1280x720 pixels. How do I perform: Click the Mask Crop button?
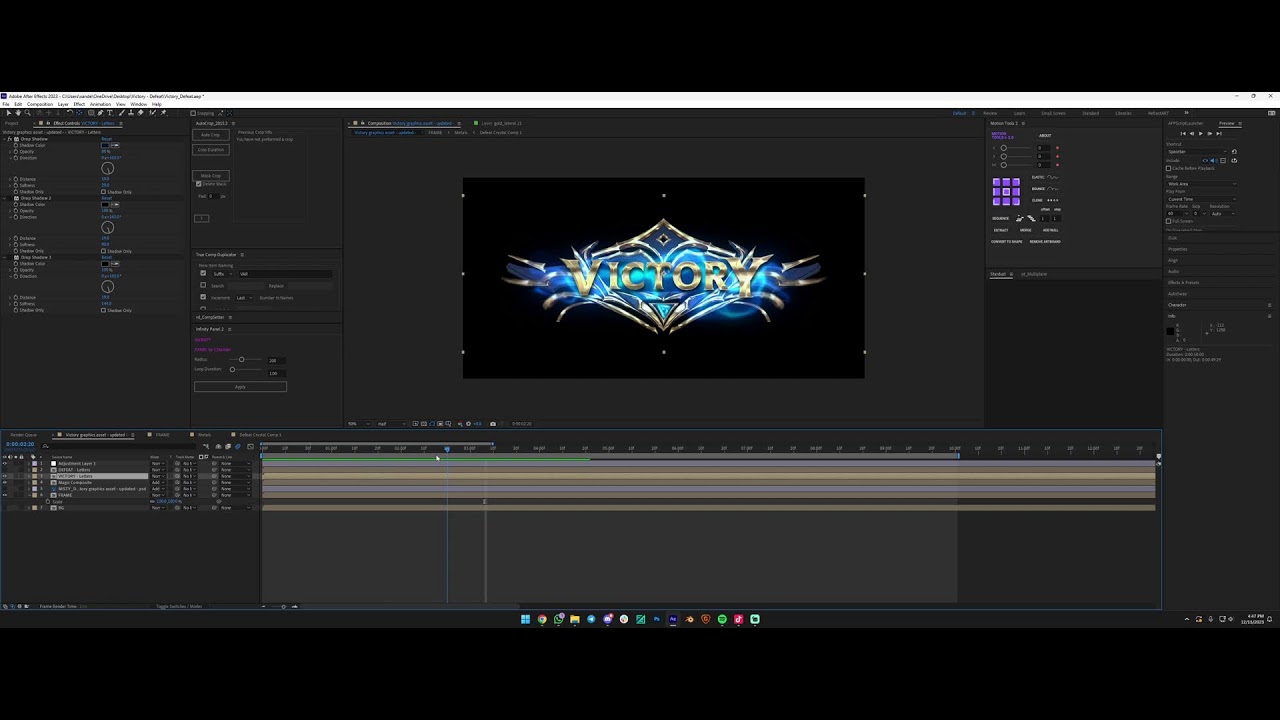(211, 176)
